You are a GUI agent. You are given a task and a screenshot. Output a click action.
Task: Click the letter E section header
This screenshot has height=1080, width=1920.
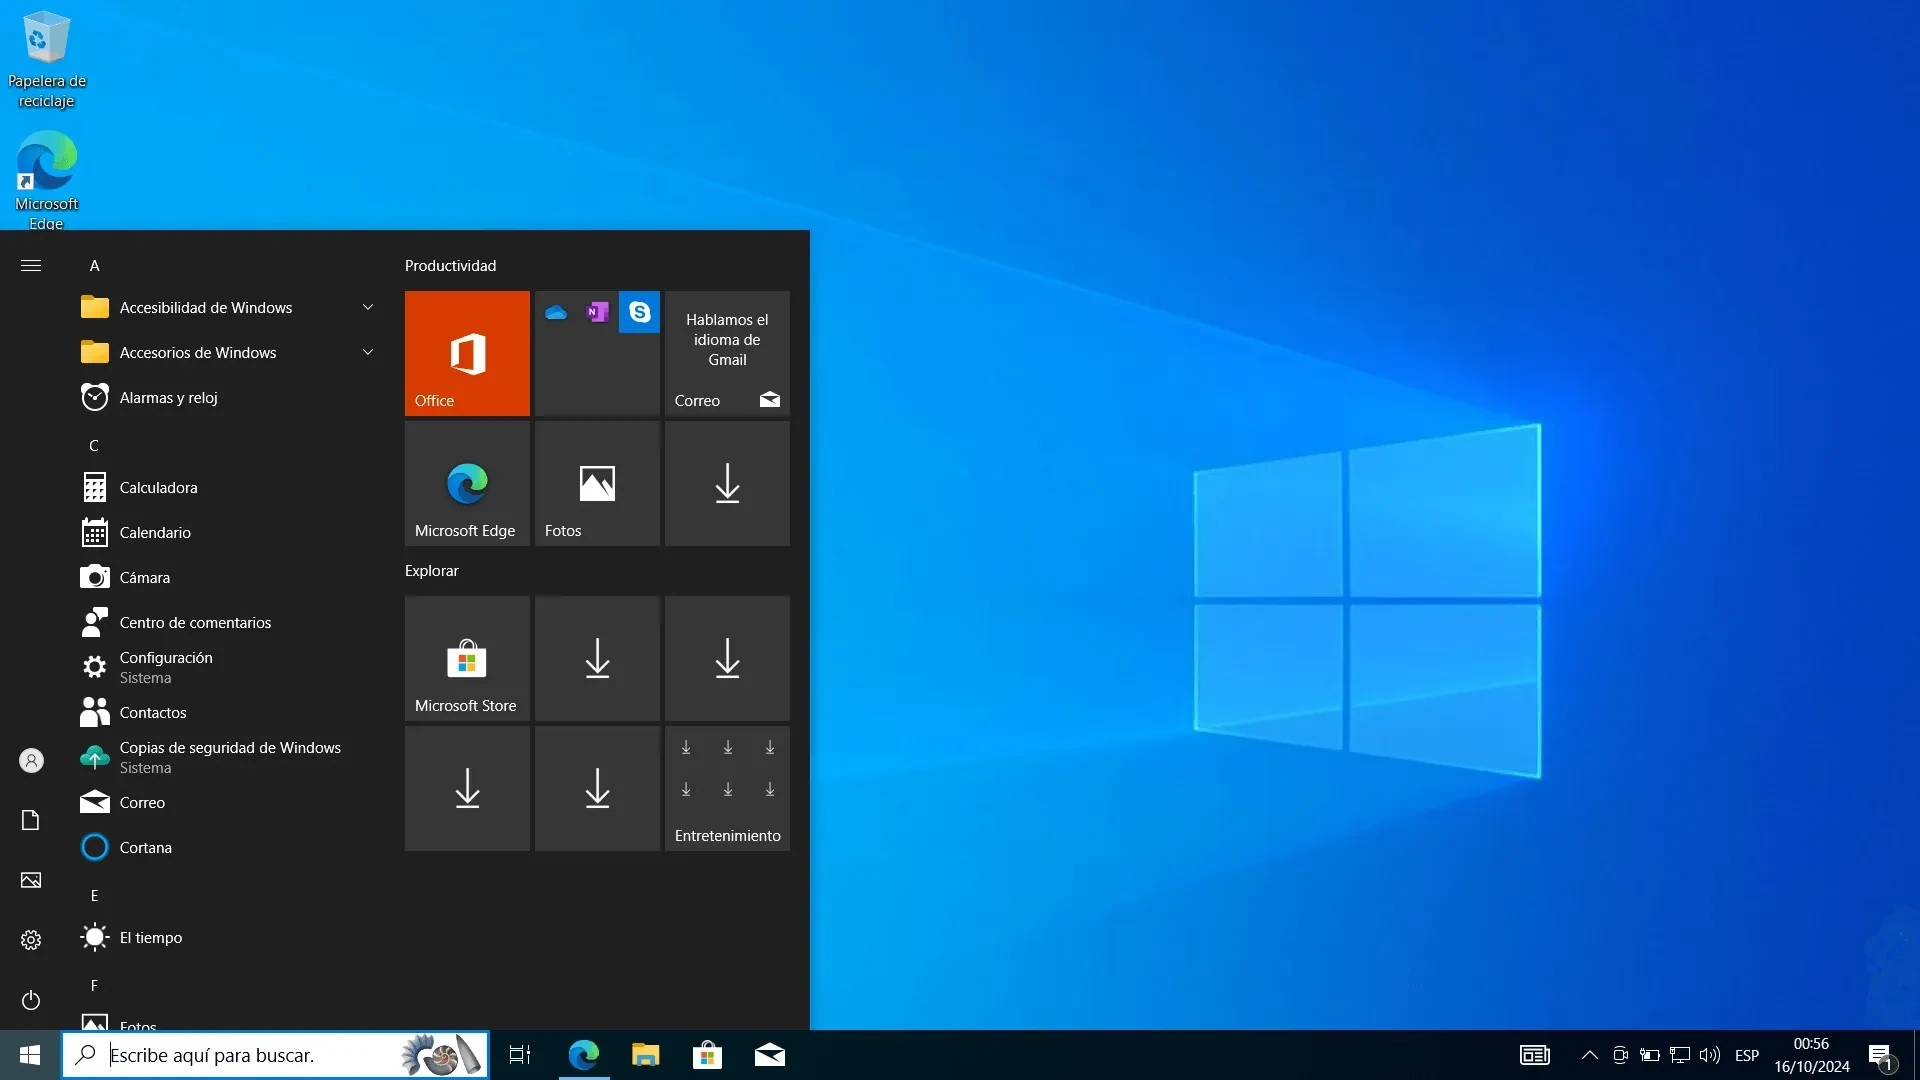pyautogui.click(x=95, y=896)
